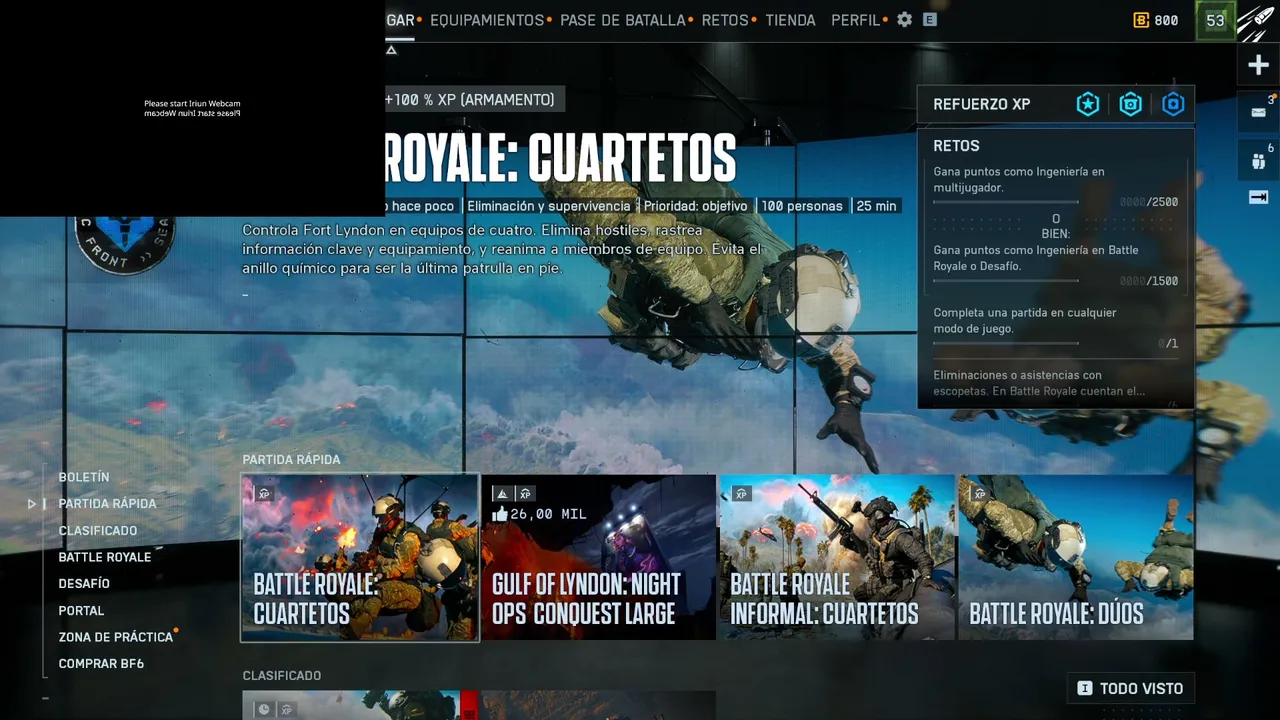Select the star XP boost hexagon icon
This screenshot has height=720, width=1280.
(1088, 104)
